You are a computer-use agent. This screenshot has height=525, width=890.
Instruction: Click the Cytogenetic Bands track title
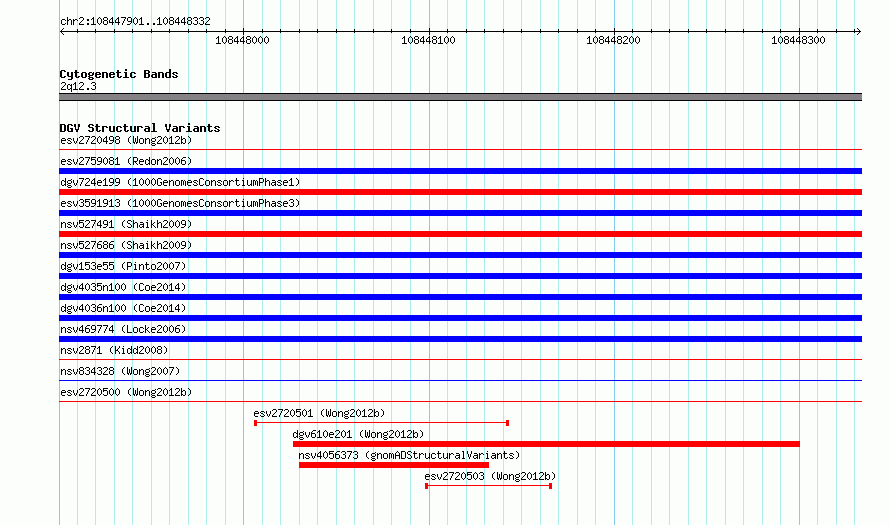119,74
